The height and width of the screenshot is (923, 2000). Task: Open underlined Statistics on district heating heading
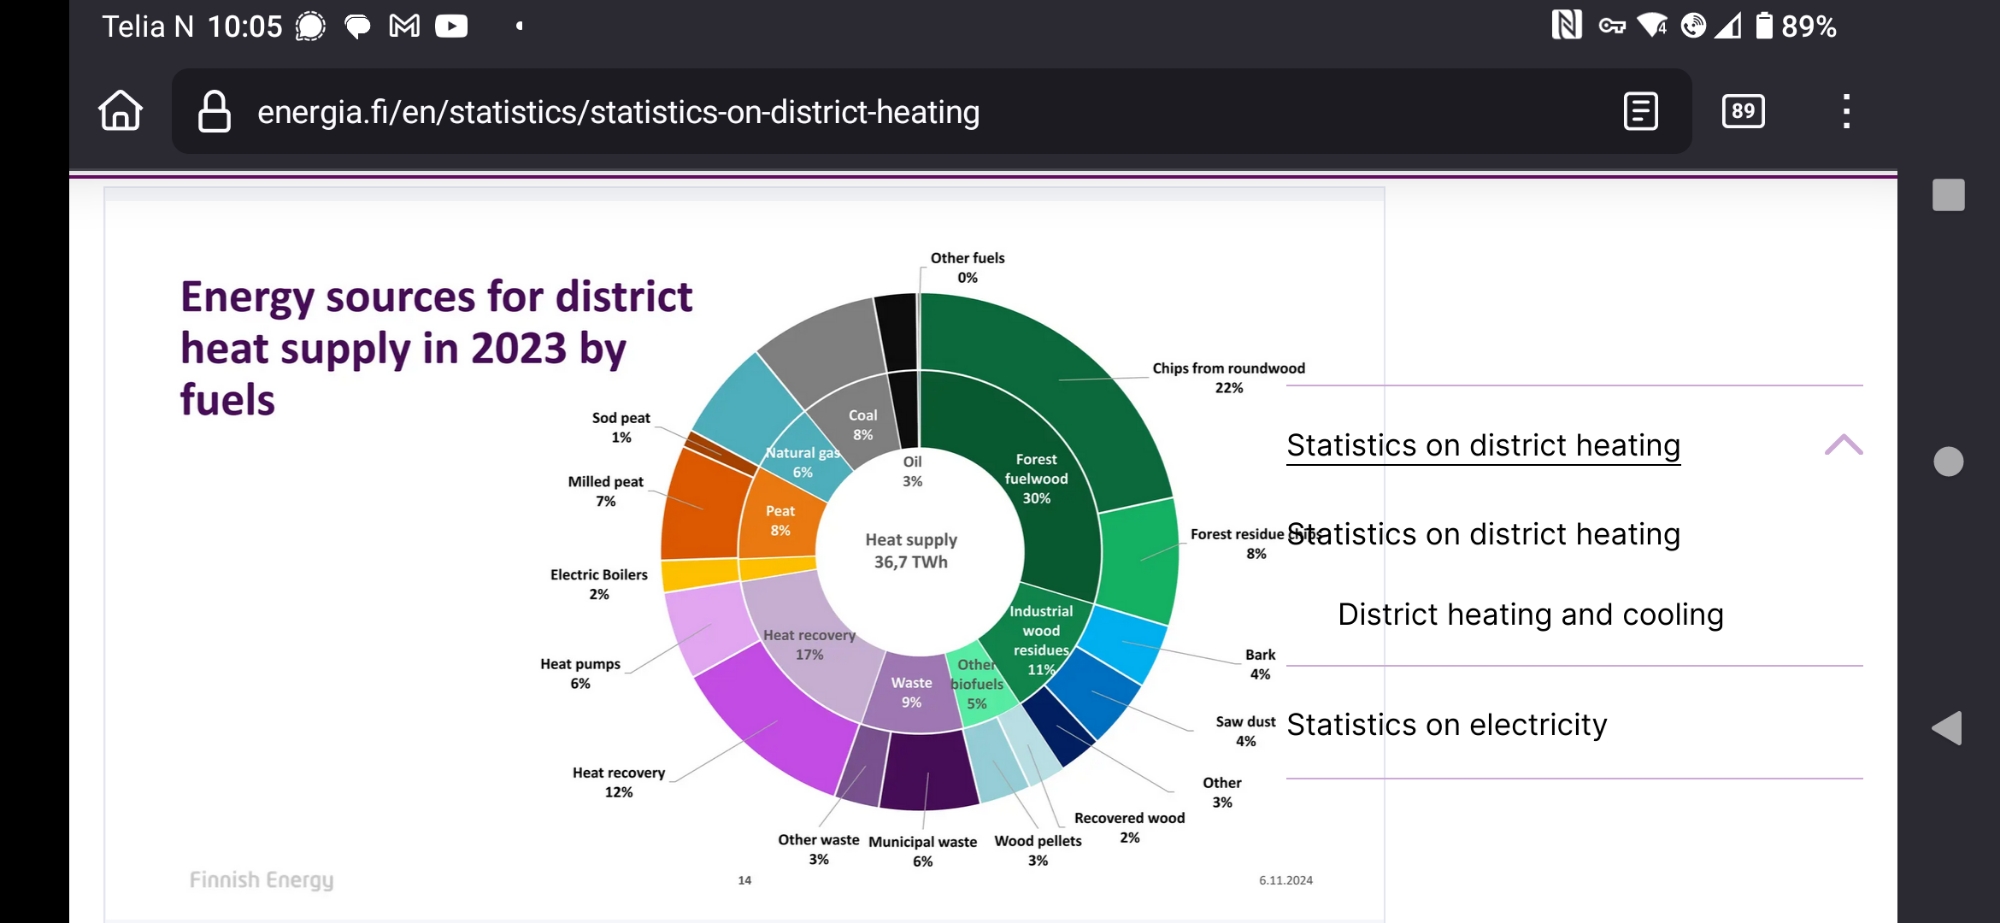coord(1482,445)
